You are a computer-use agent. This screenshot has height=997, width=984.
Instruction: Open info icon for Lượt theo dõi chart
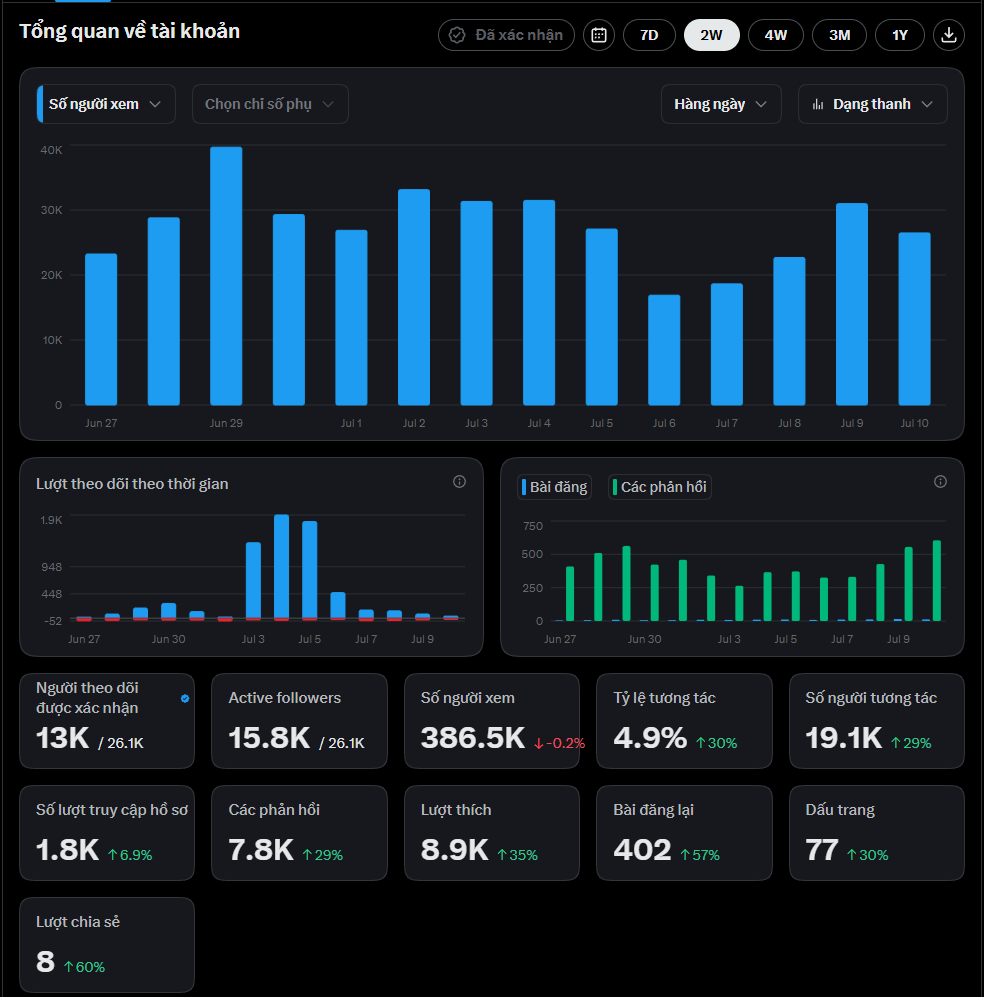[459, 482]
